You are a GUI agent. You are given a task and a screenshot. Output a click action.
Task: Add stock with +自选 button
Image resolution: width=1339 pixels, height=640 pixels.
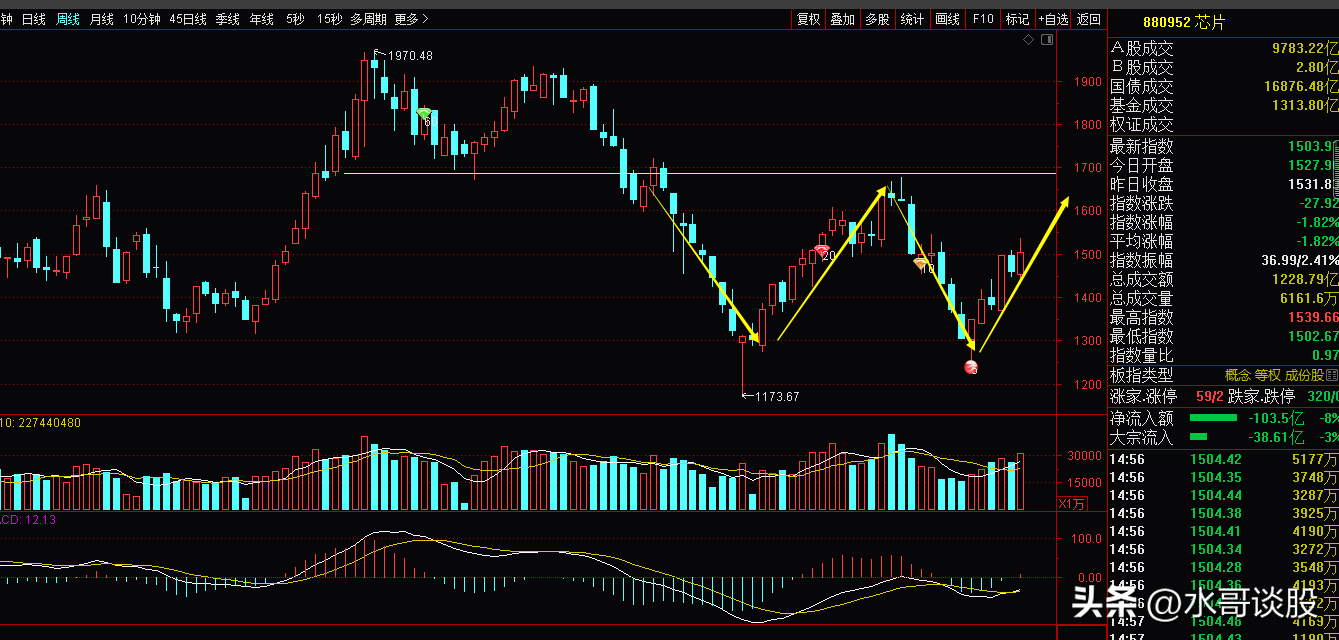click(1052, 19)
